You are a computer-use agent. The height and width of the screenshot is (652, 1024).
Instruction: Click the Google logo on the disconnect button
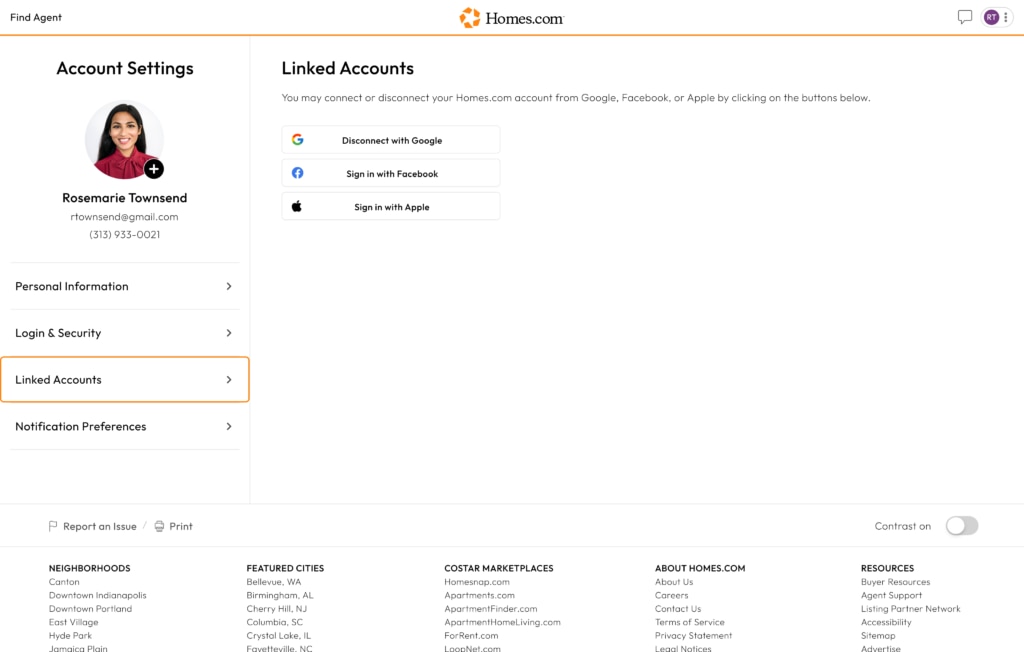tap(297, 139)
